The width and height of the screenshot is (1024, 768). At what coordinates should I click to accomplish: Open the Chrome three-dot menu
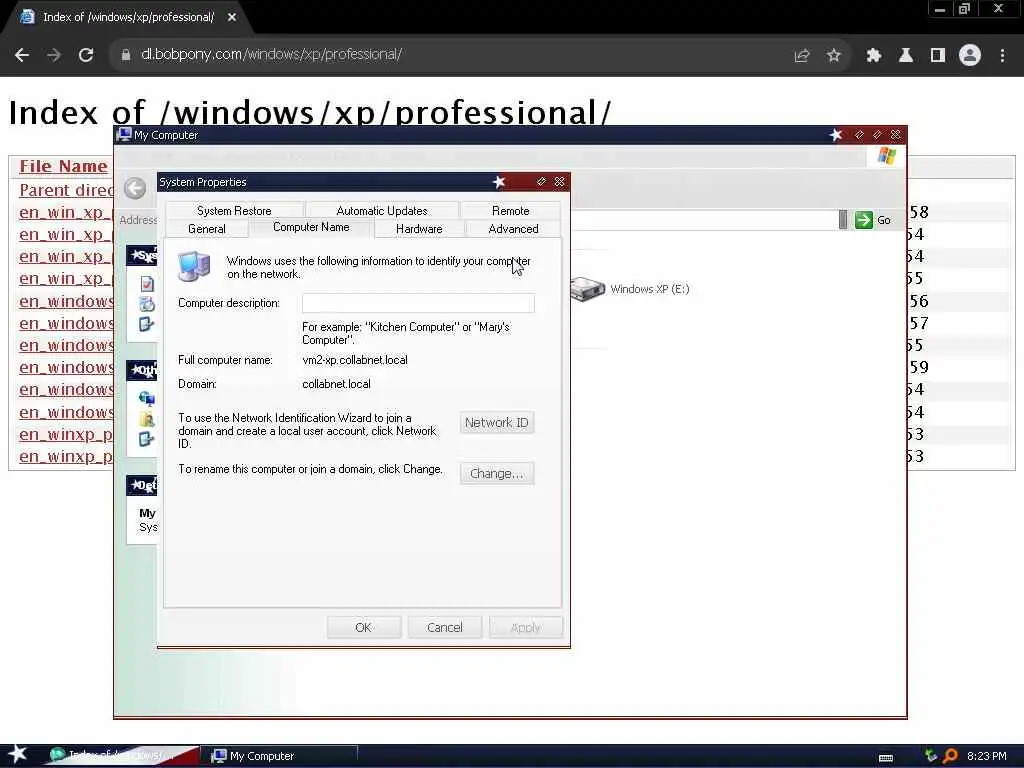pyautogui.click(x=1002, y=56)
